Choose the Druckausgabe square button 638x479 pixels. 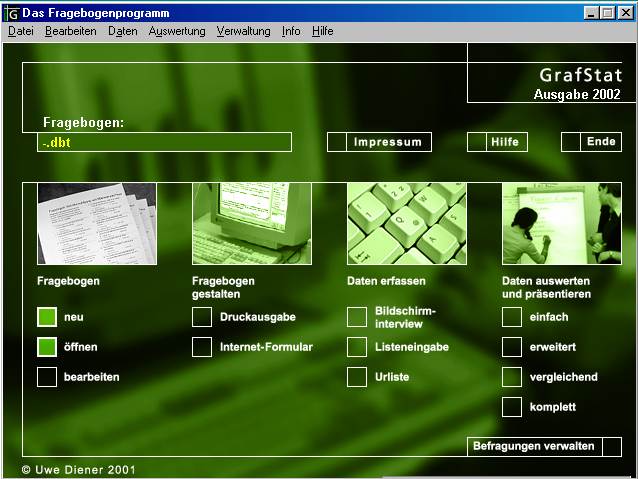[202, 317]
